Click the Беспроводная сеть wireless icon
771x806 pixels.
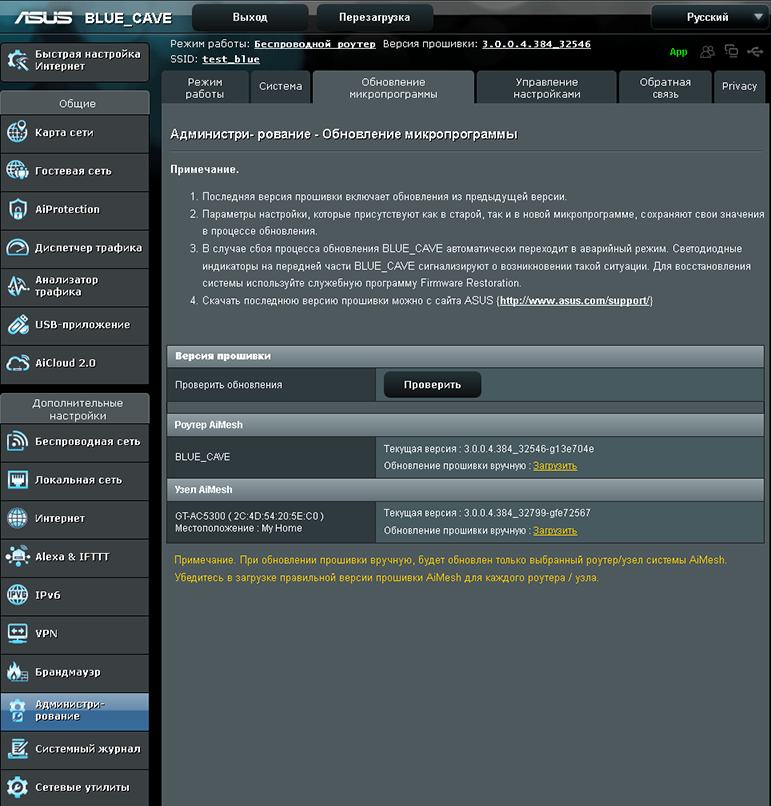pos(17,441)
